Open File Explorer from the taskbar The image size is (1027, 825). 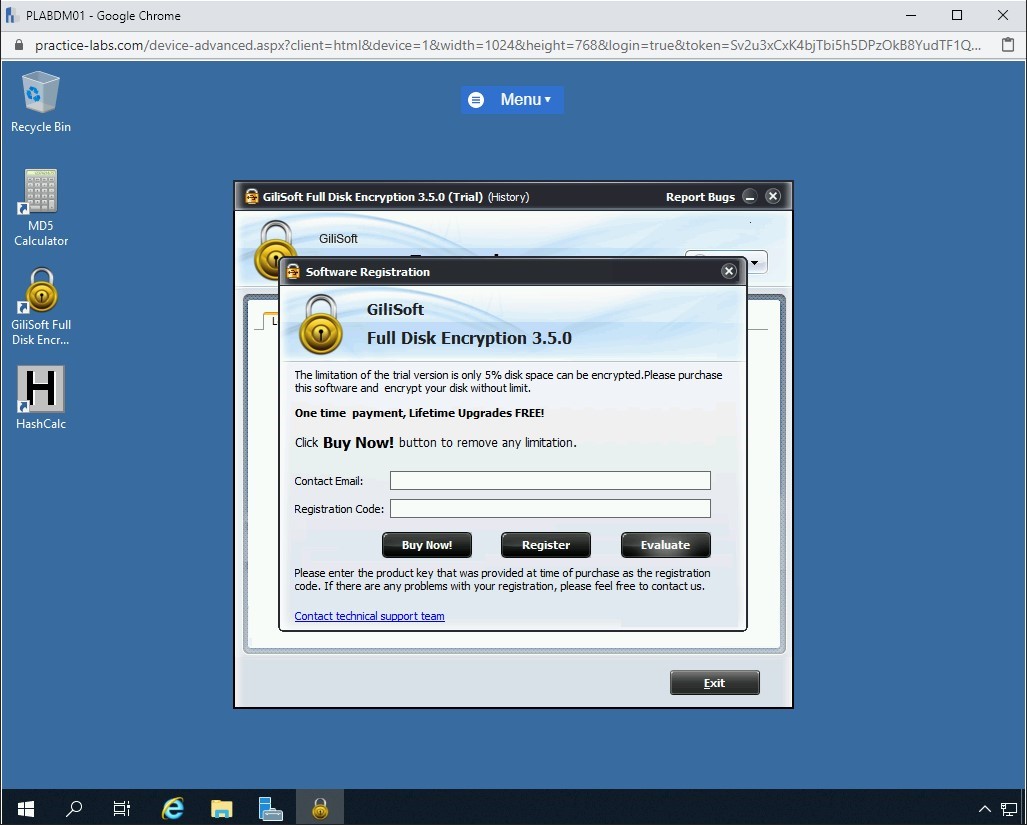click(222, 808)
